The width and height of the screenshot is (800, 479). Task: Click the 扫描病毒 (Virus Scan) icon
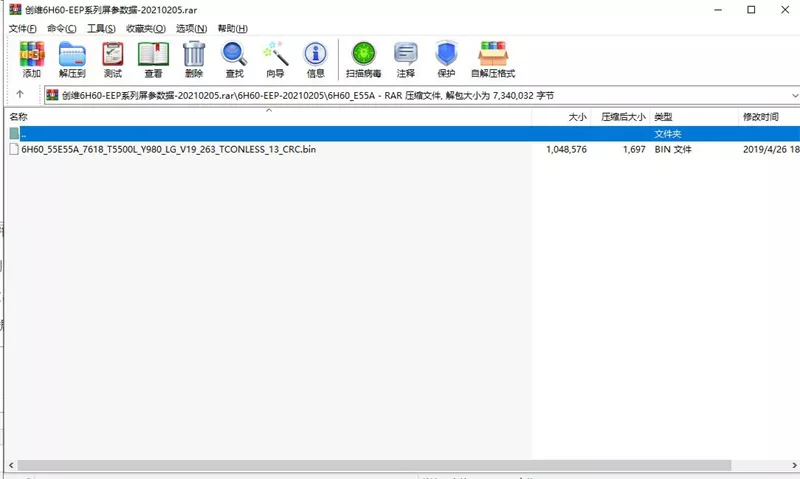[x=363, y=54]
